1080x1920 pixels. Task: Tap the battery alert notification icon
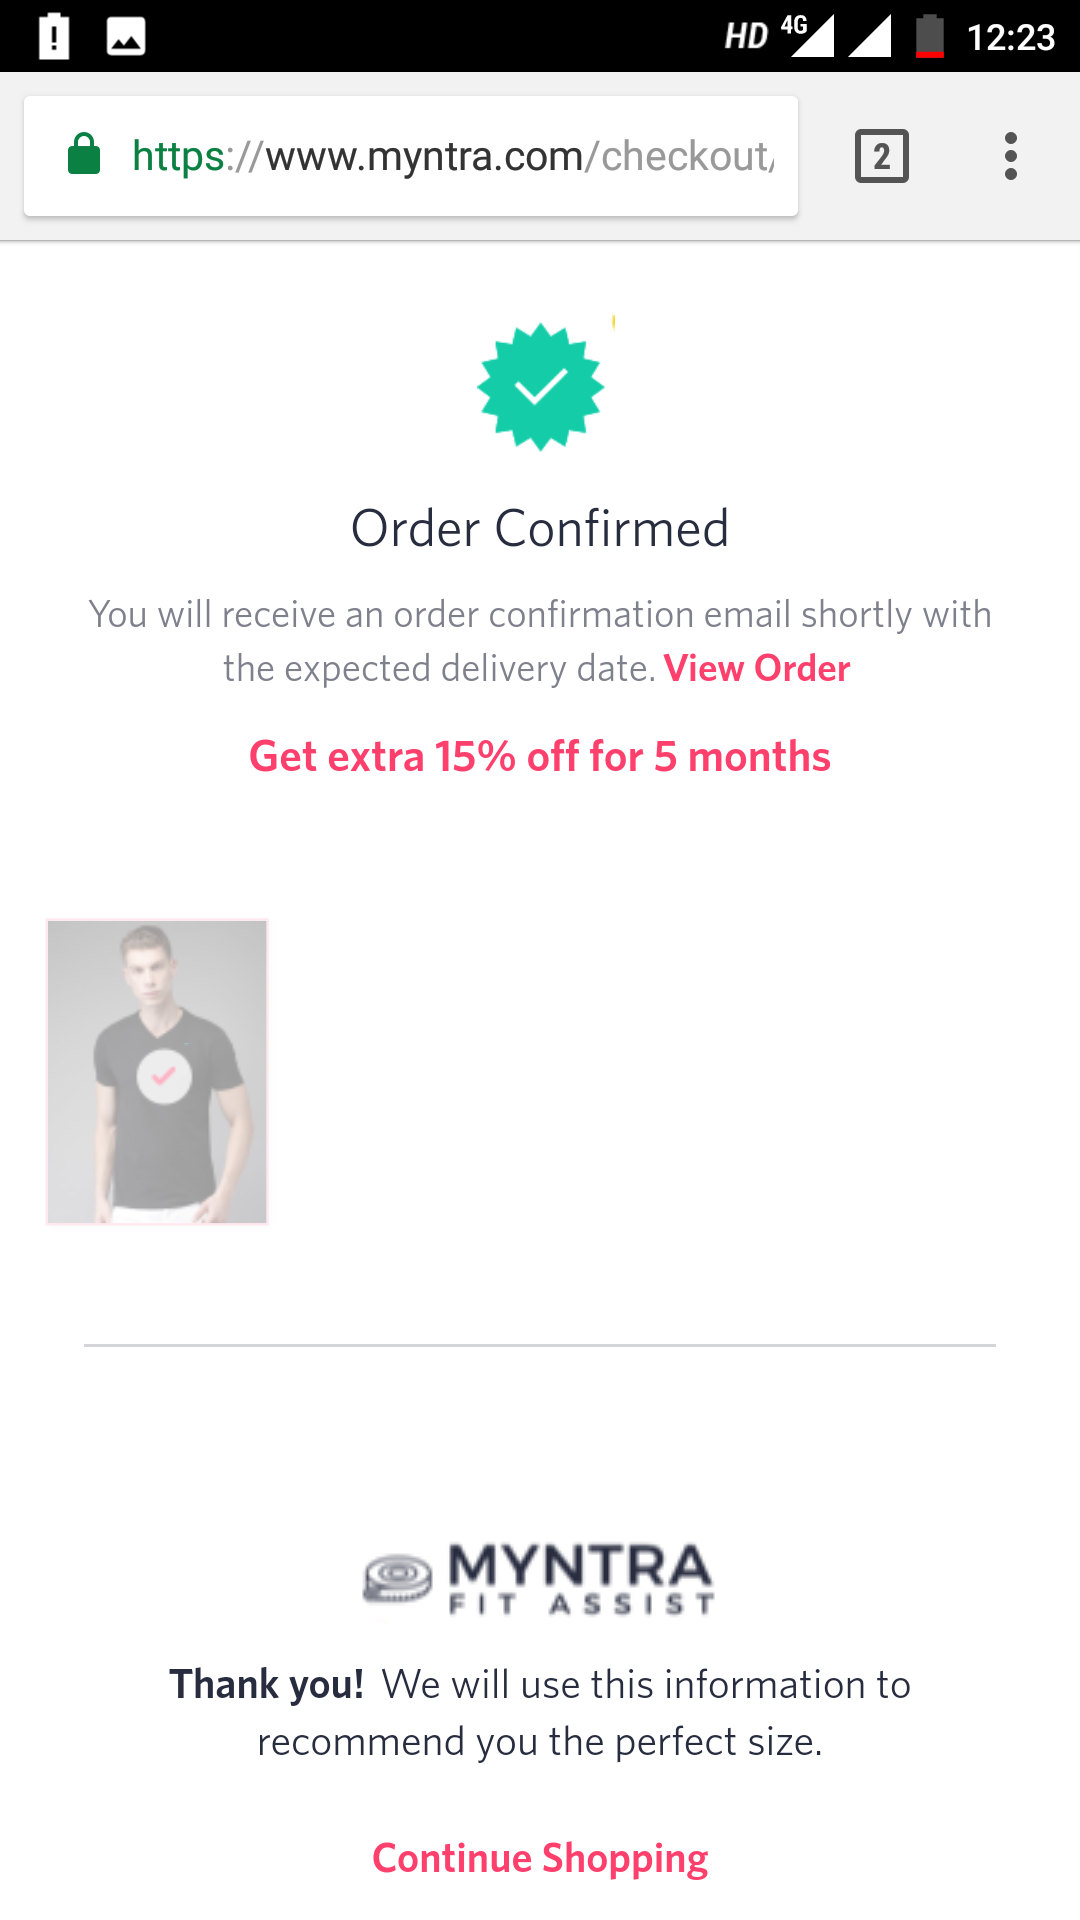coord(54,37)
